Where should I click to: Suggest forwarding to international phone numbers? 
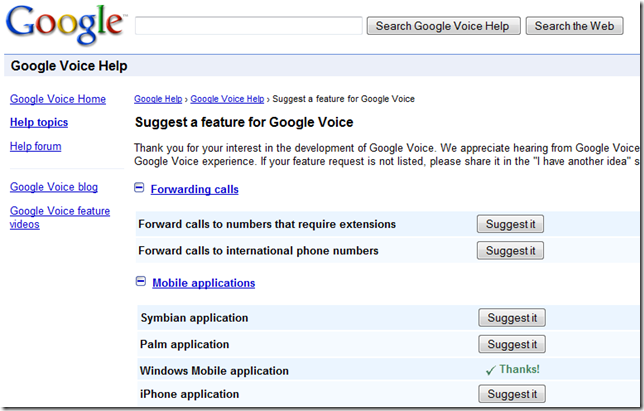(511, 250)
